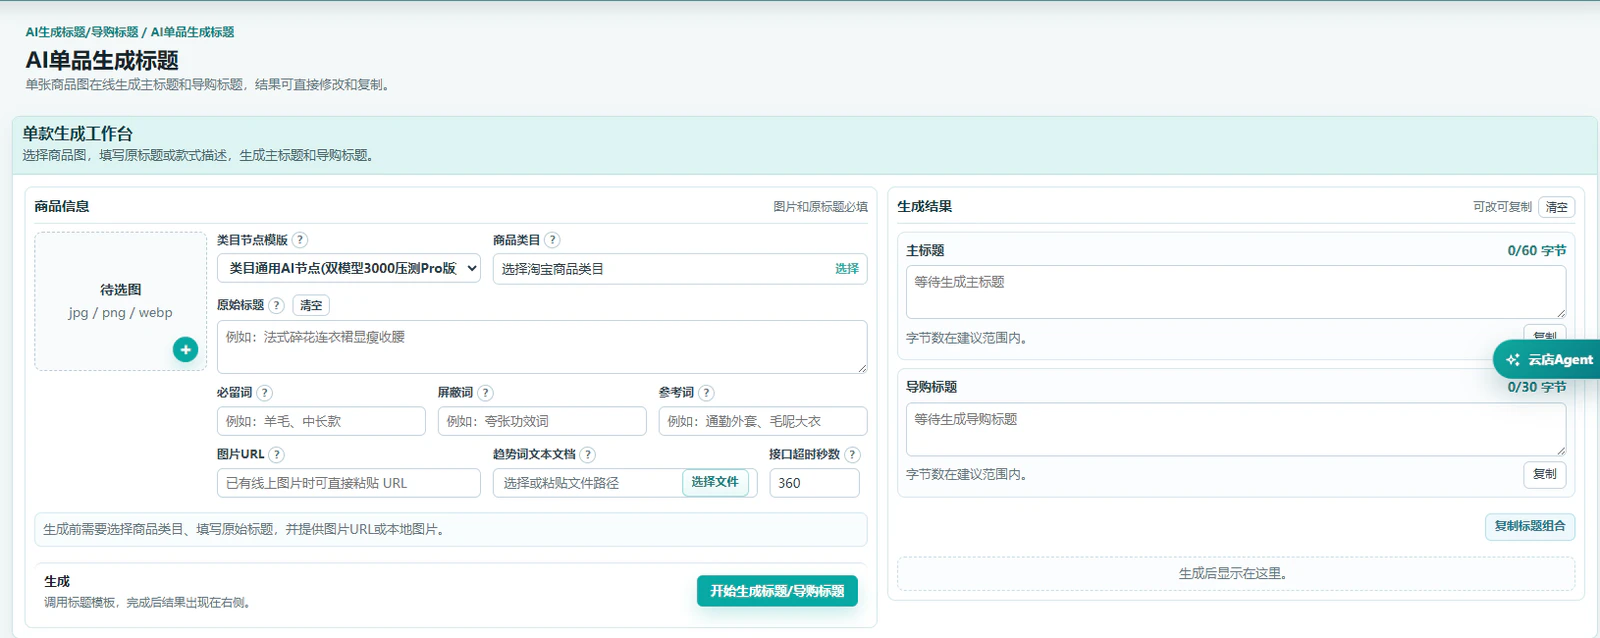Click the 可改可复制 label
This screenshot has width=1600, height=638.
pos(1502,207)
